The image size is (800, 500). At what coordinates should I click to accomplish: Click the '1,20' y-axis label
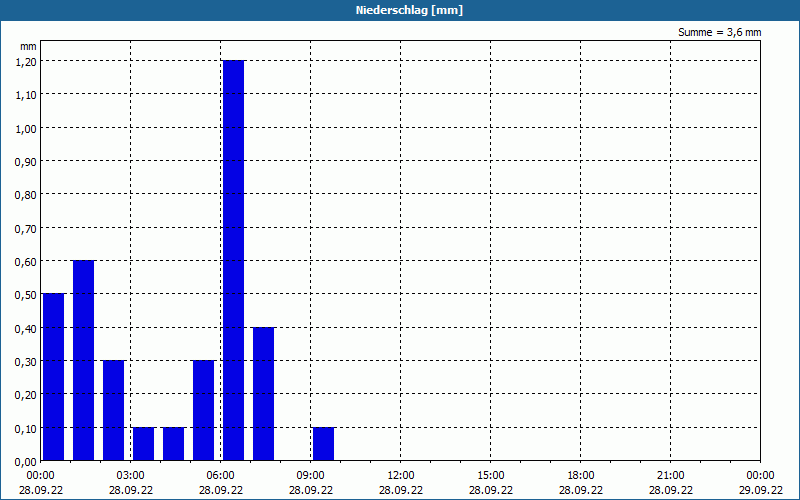point(26,61)
